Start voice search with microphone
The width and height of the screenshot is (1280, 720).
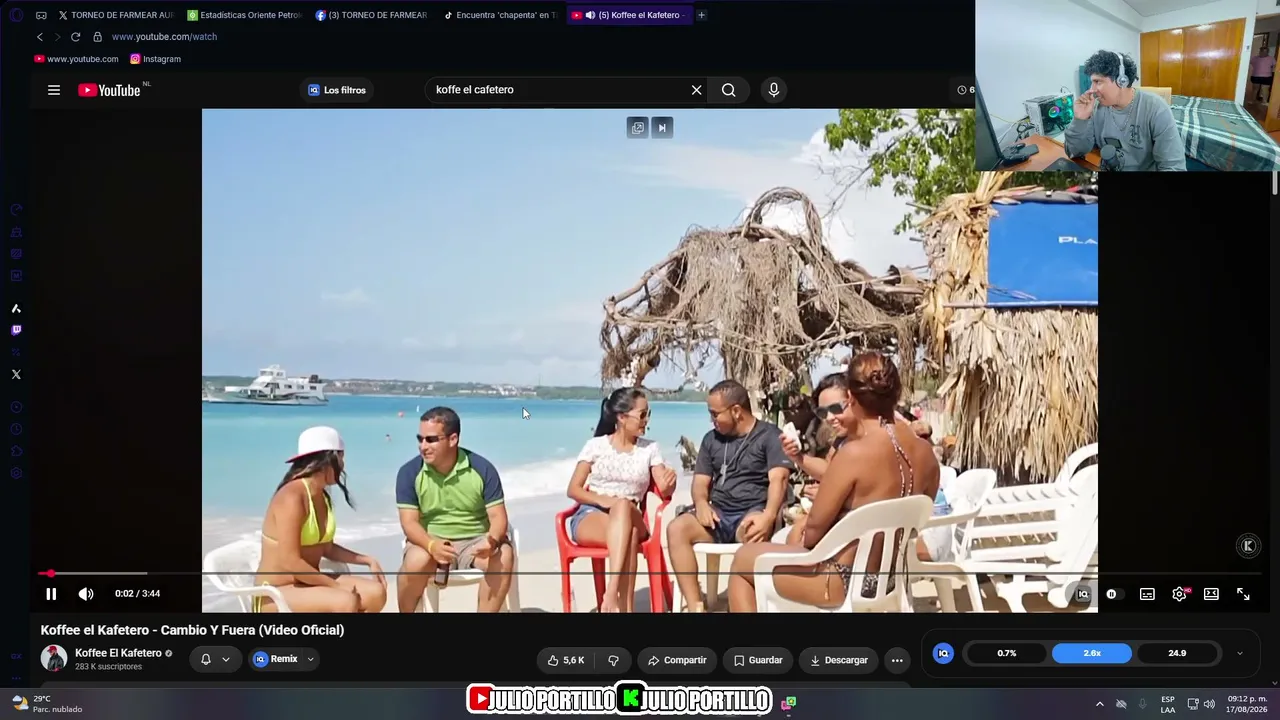[x=774, y=90]
